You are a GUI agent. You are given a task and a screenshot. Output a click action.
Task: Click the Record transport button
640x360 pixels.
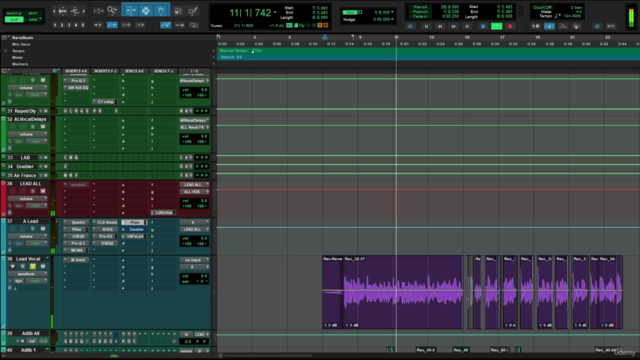click(x=510, y=26)
